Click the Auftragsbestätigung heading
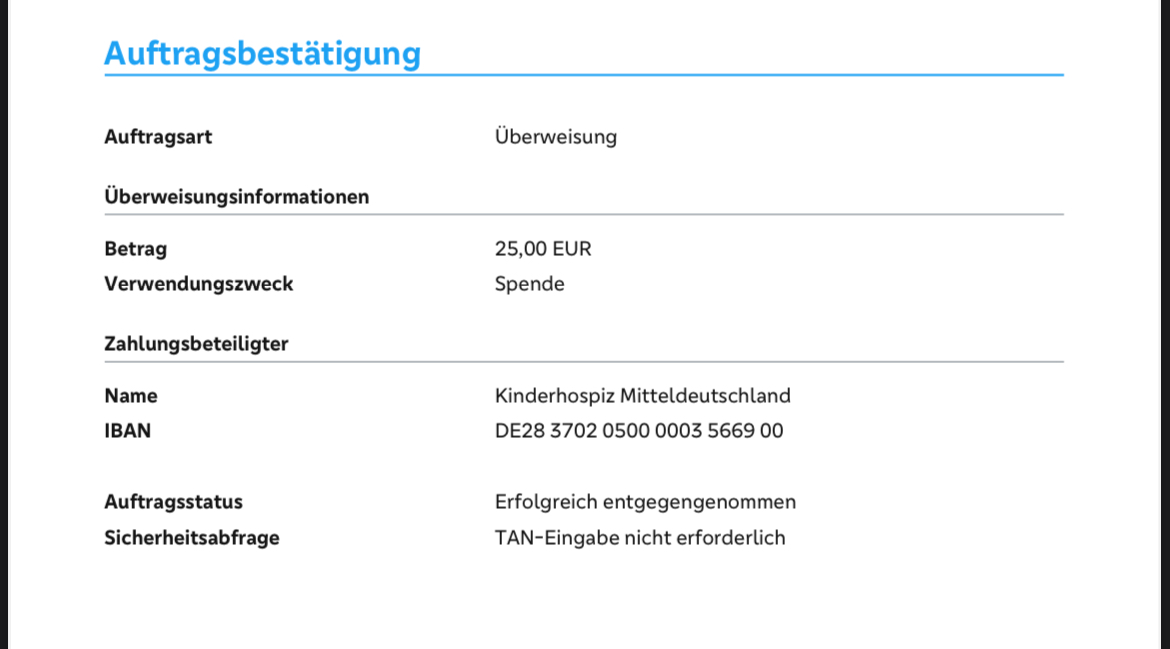The image size is (1170, 649). [262, 53]
